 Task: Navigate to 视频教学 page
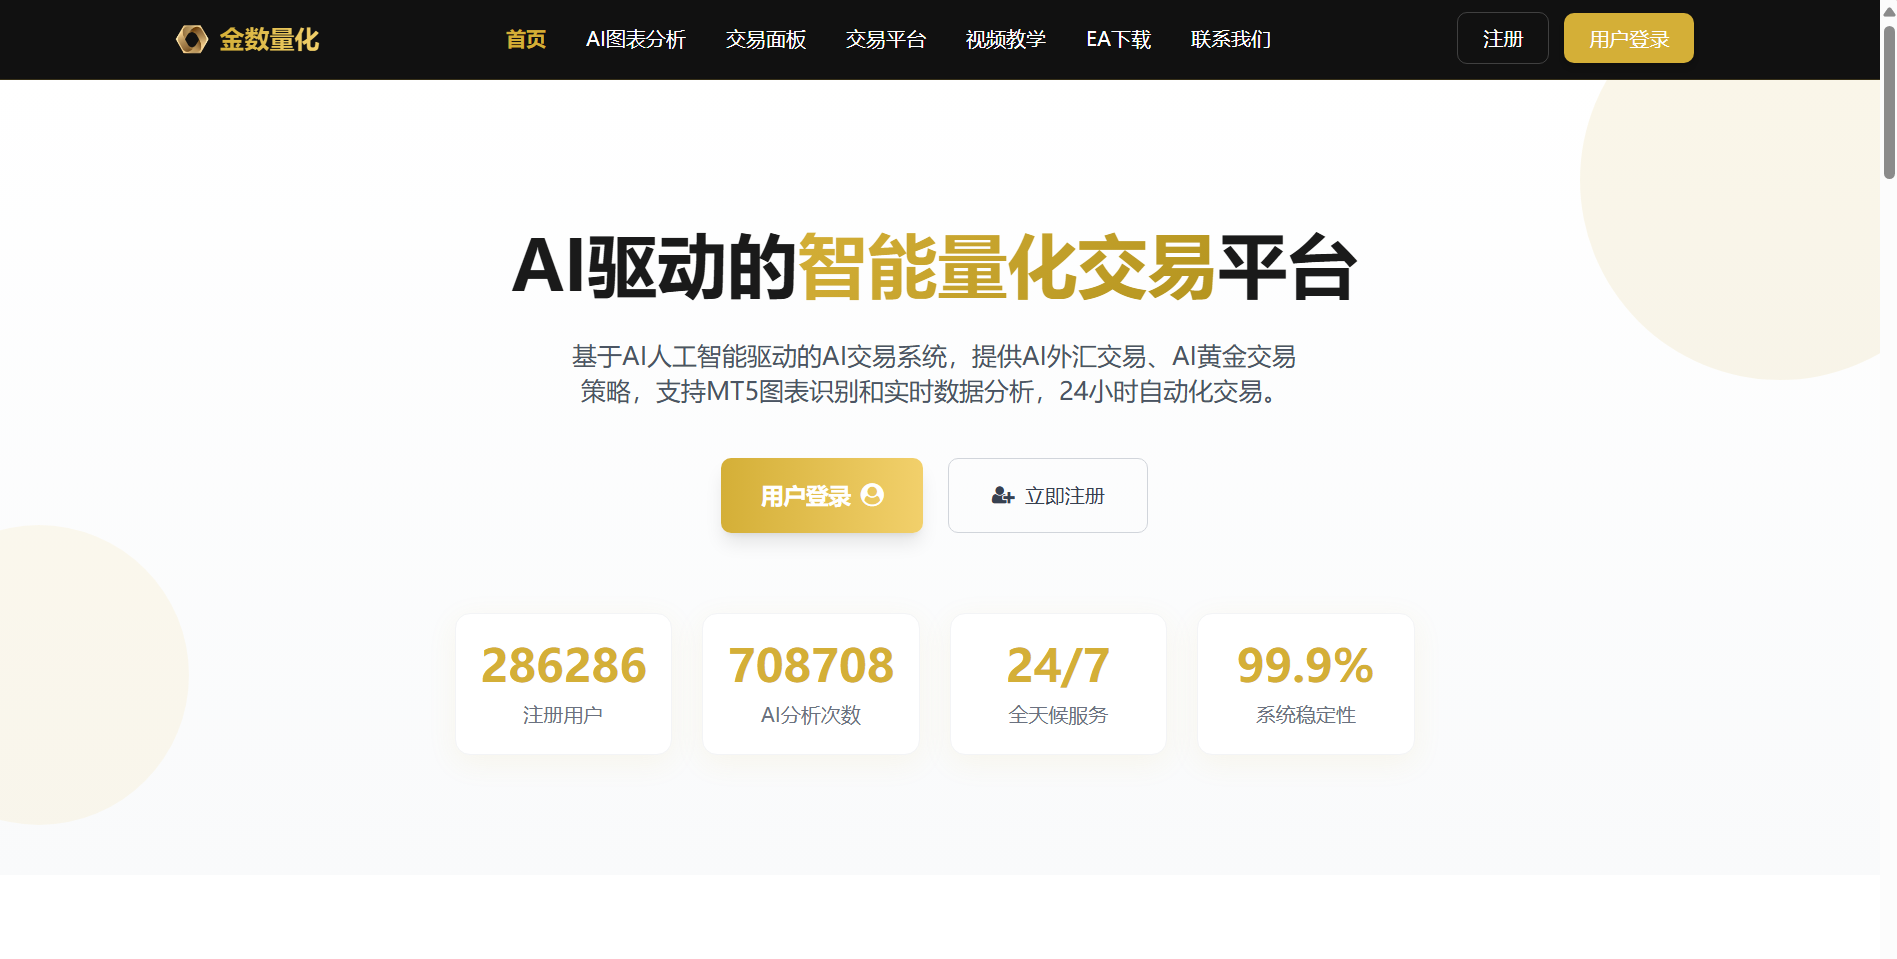click(1006, 39)
